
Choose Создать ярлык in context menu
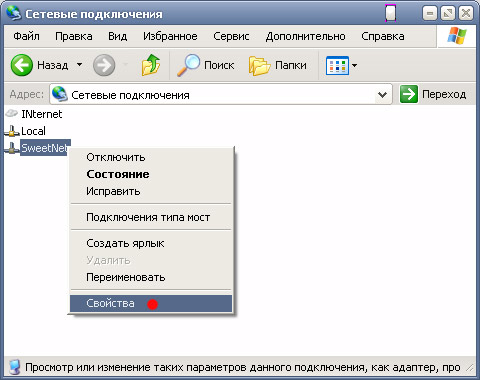point(151,243)
